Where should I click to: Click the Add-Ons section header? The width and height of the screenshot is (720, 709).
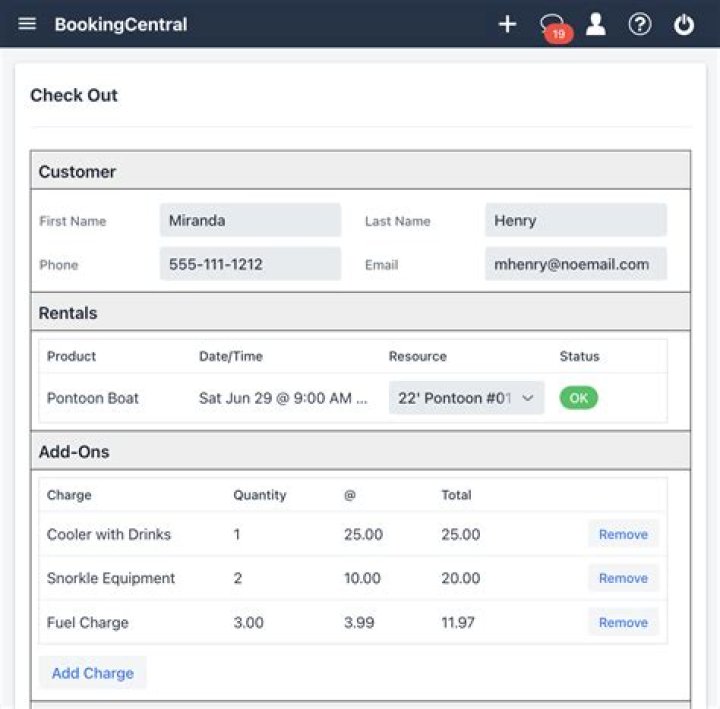pos(360,451)
